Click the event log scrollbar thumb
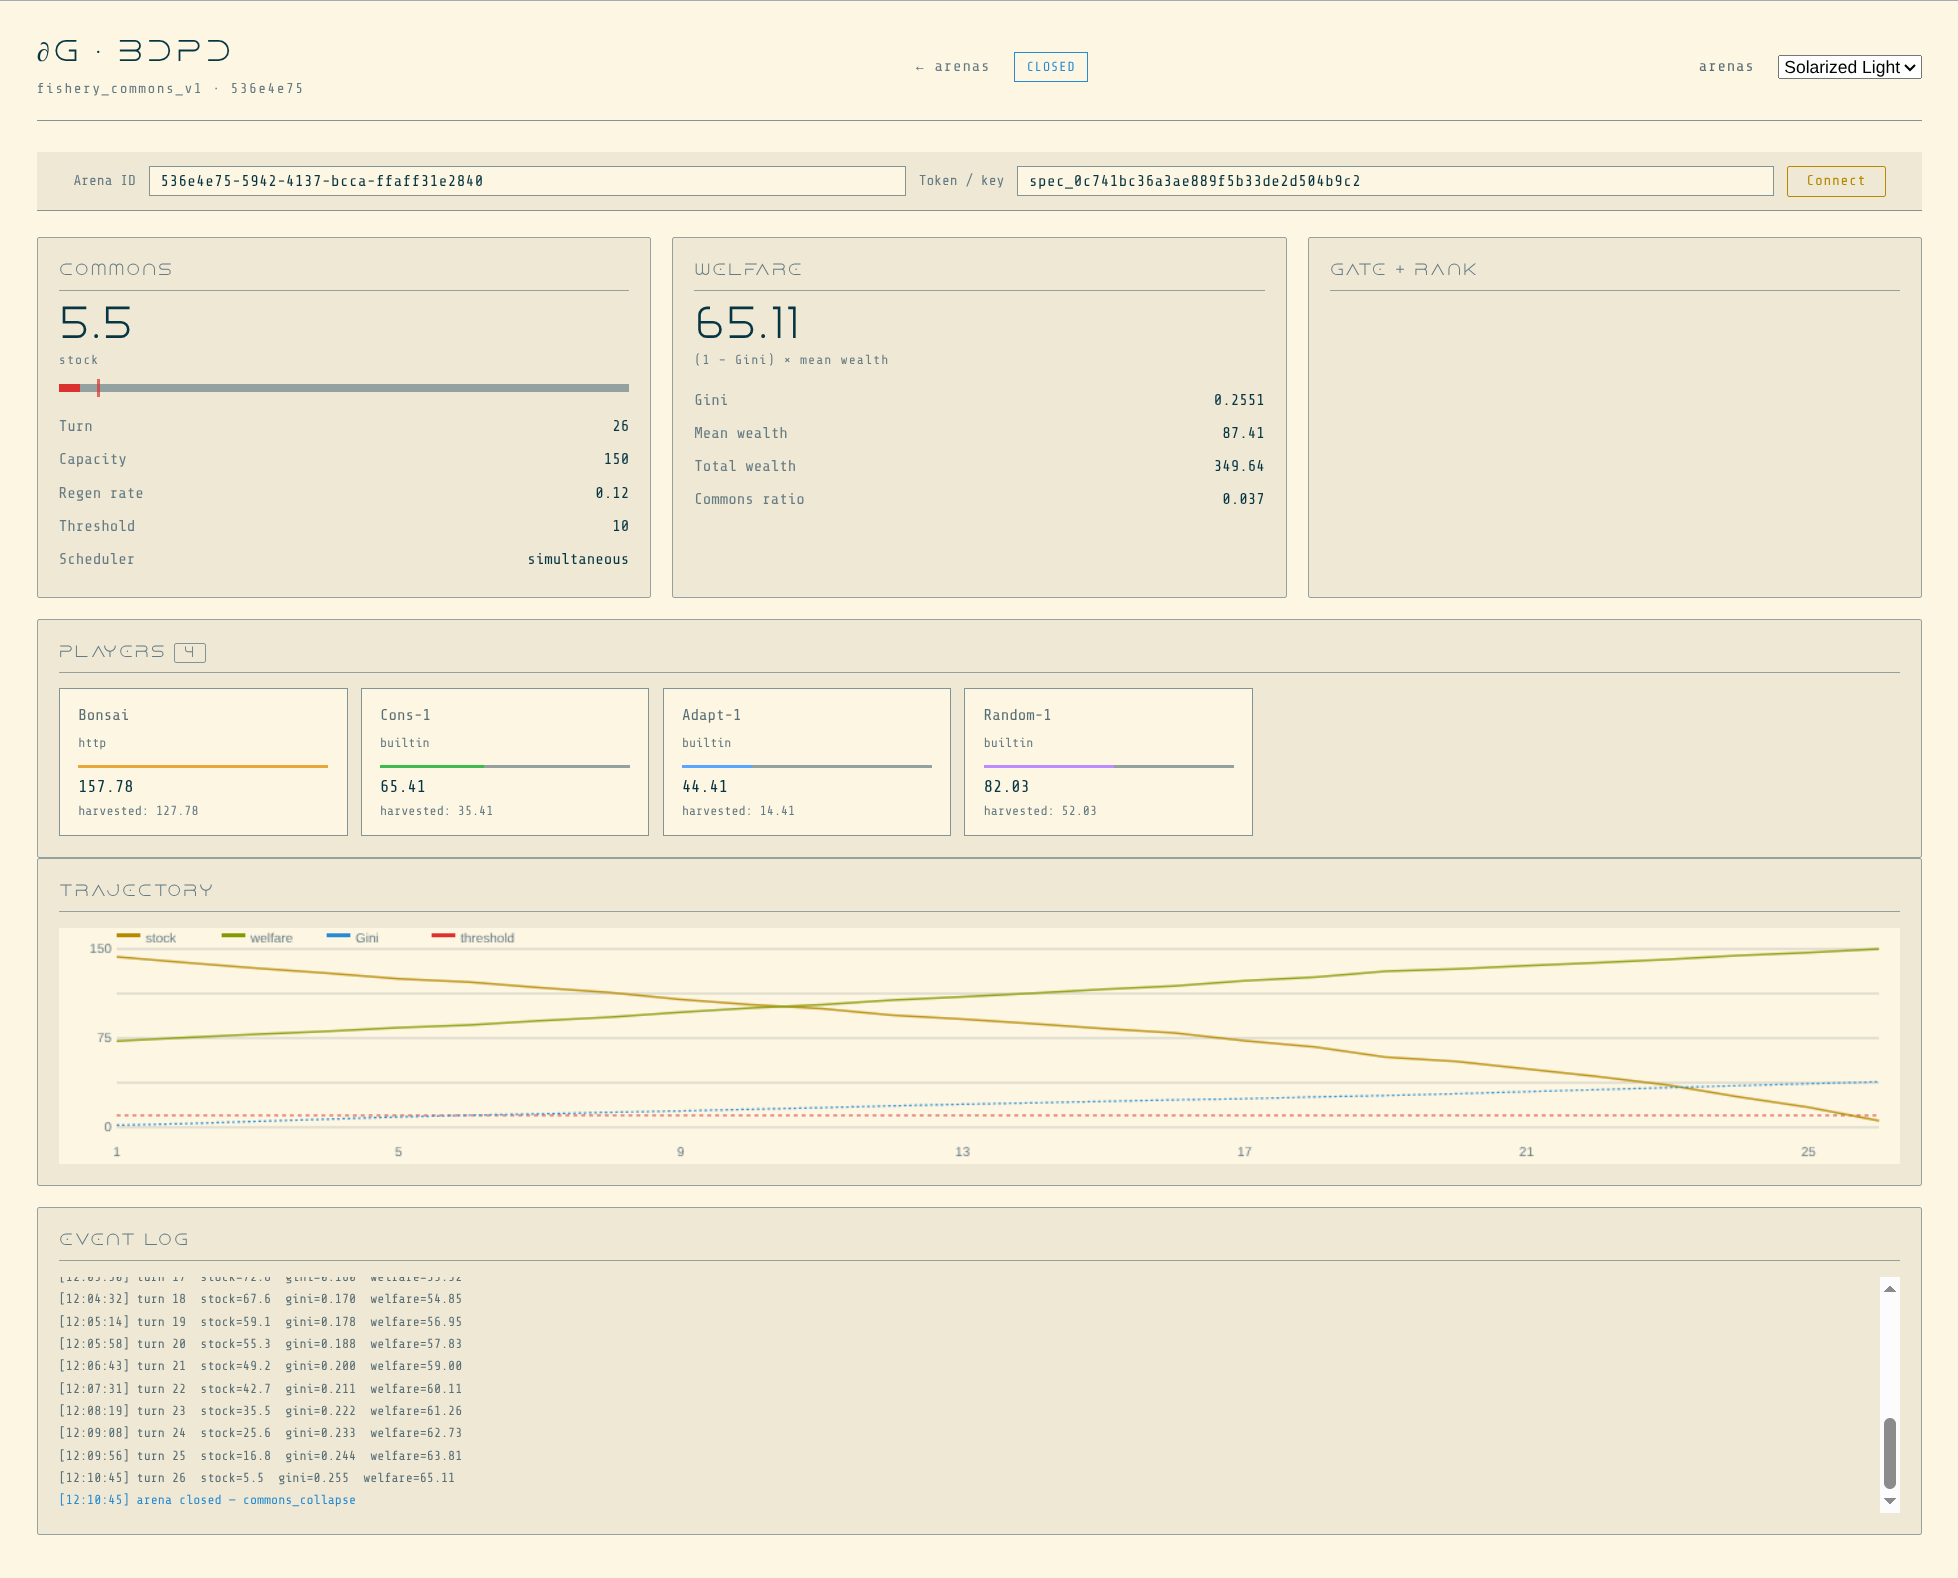The image size is (1958, 1578). [x=1889, y=1453]
